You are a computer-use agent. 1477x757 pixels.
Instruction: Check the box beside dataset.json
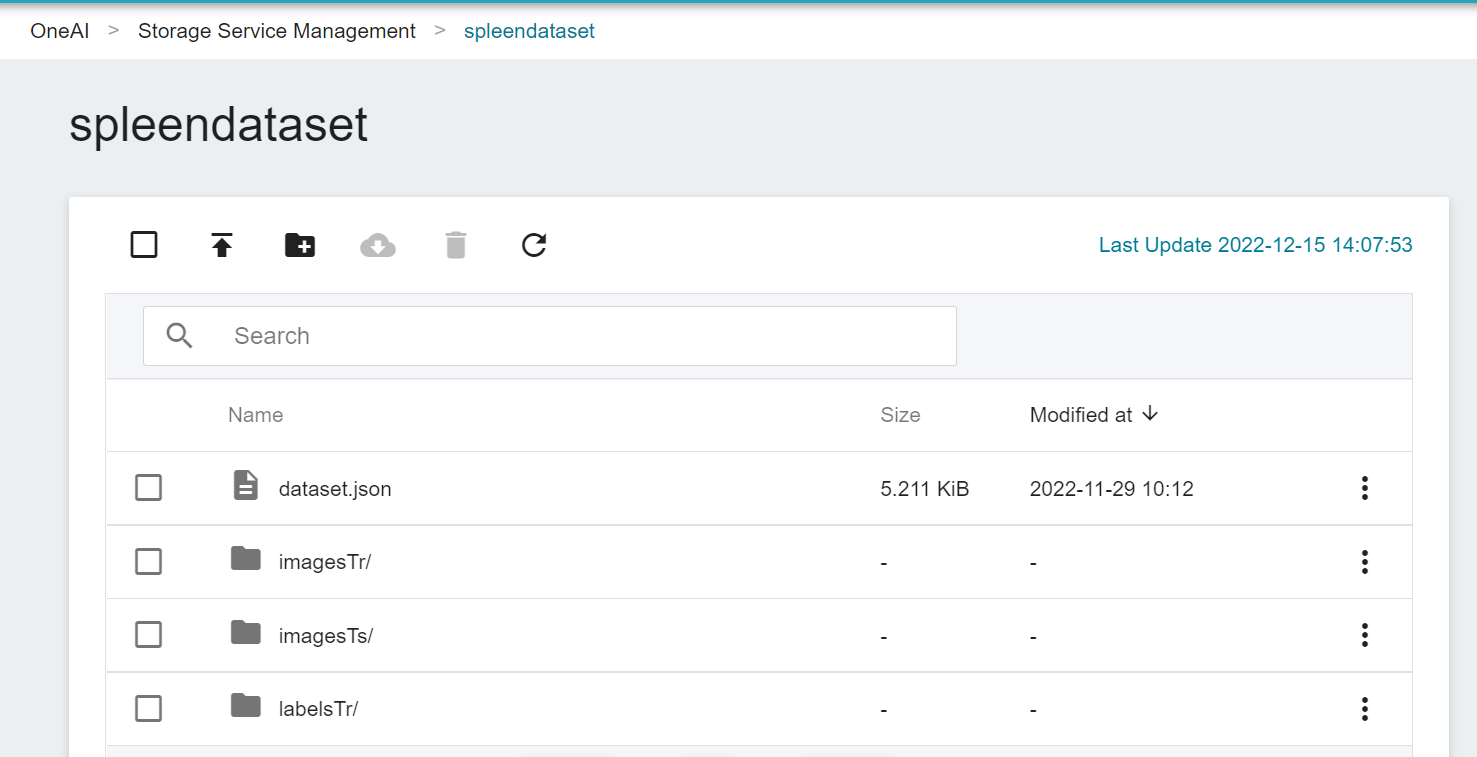coord(149,488)
